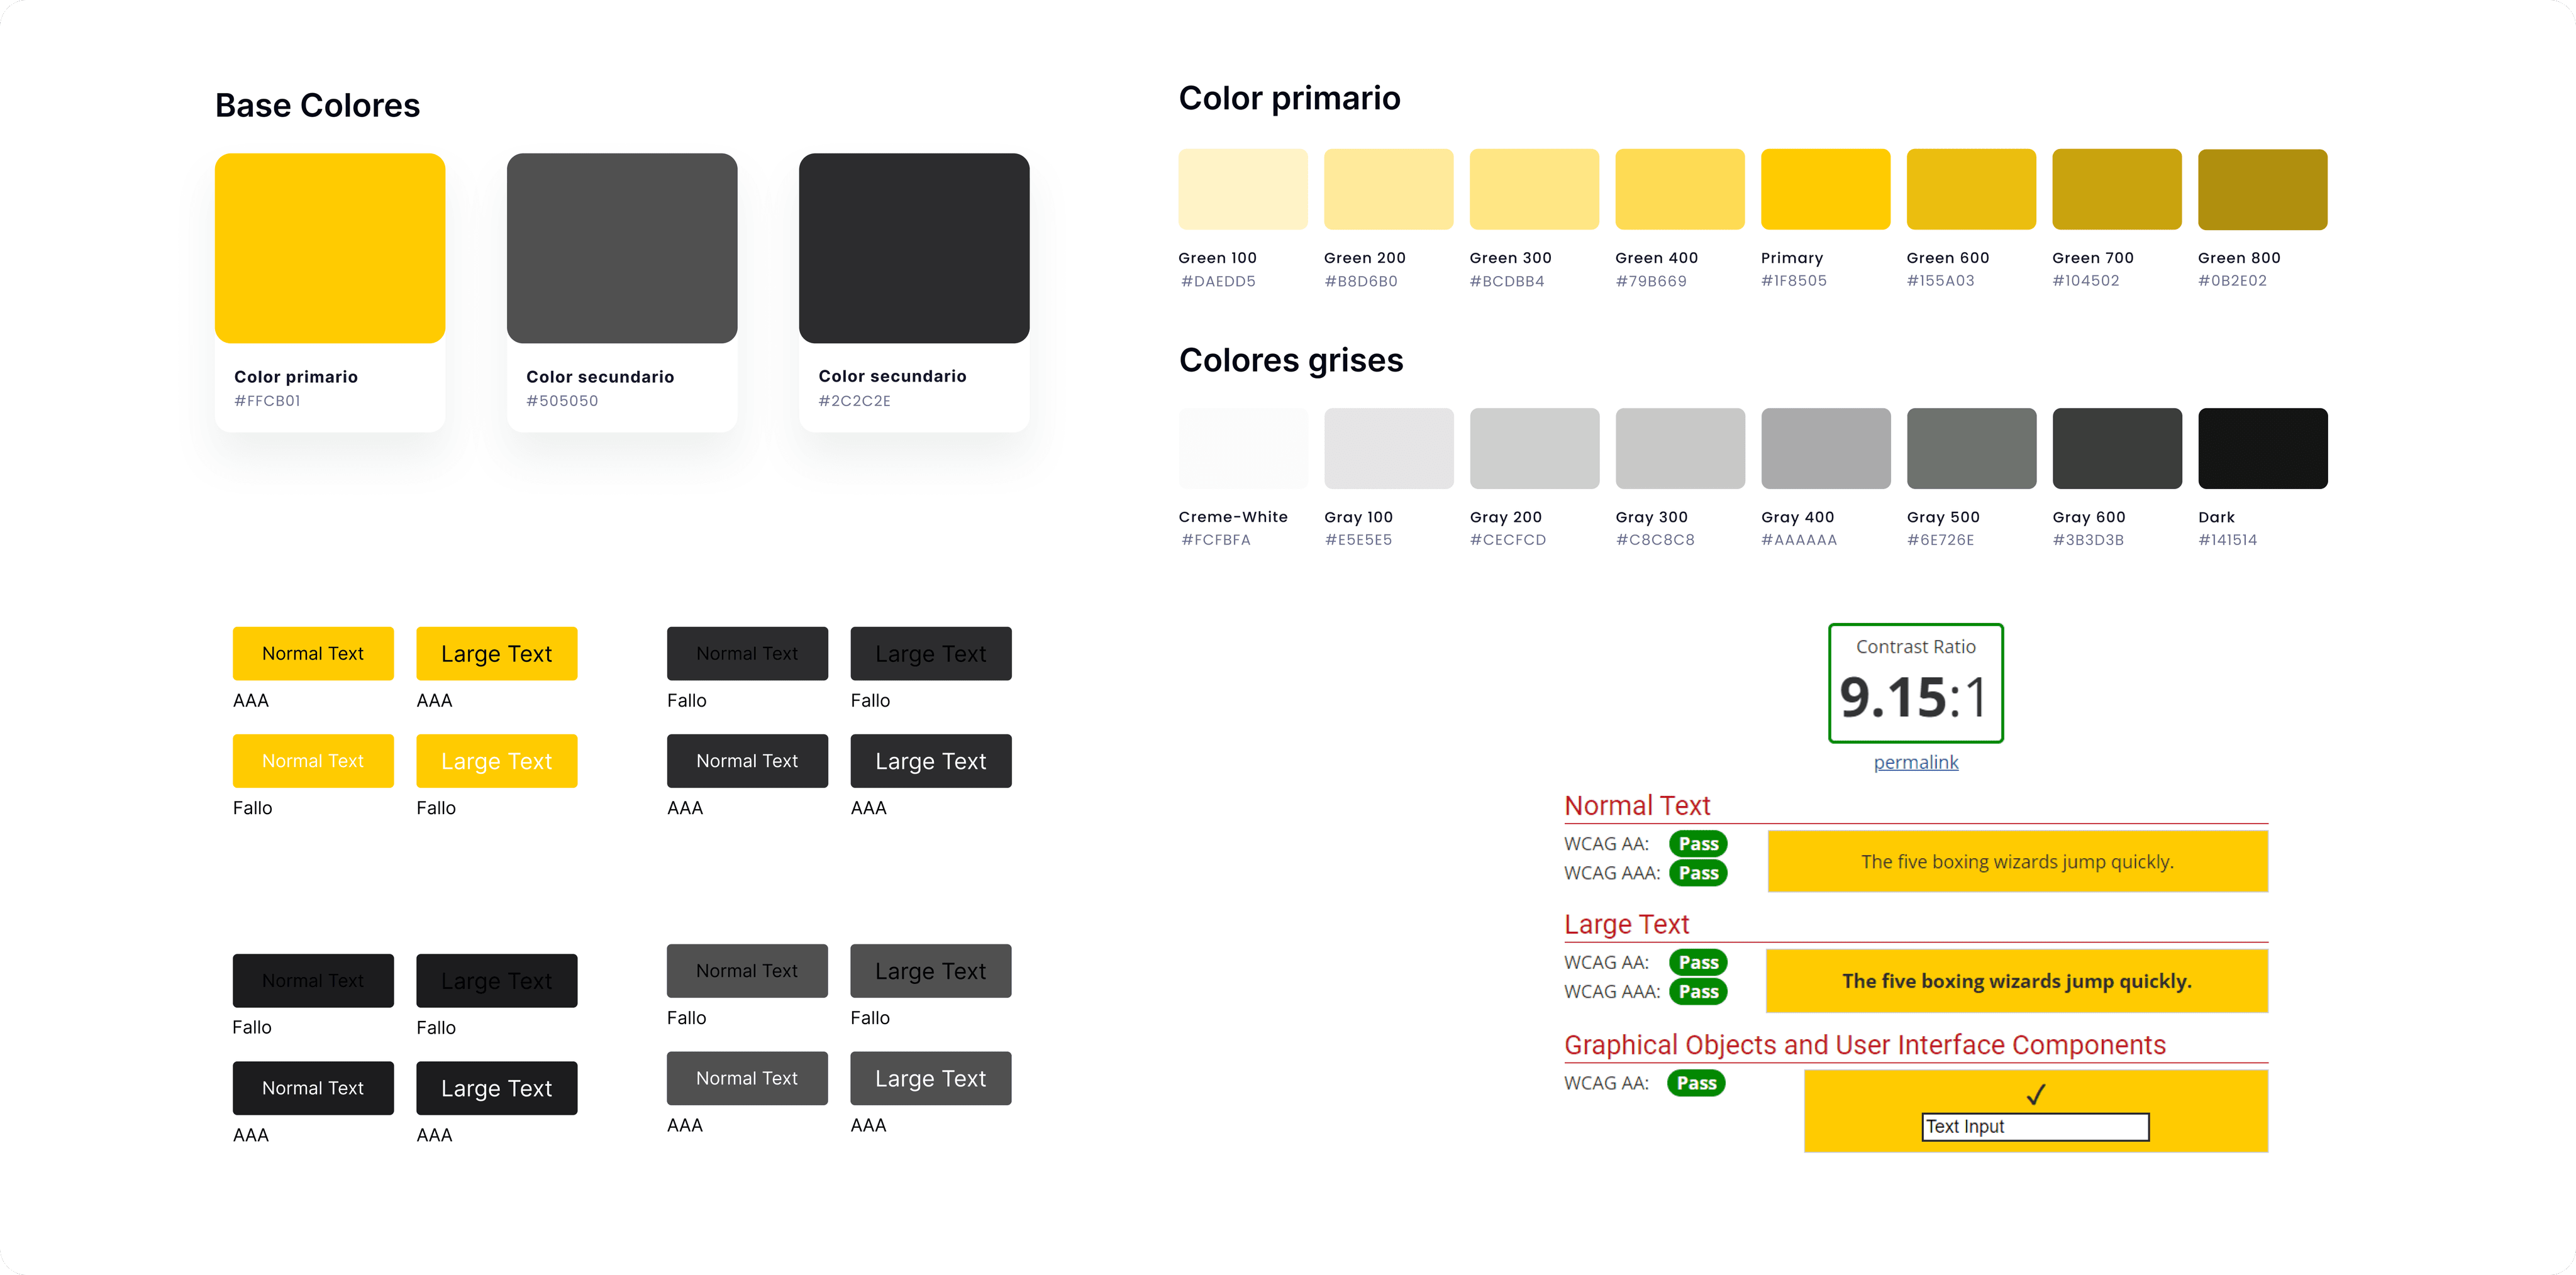Choose the Gray 100 swatch
This screenshot has width=2576, height=1275.
1389,448
